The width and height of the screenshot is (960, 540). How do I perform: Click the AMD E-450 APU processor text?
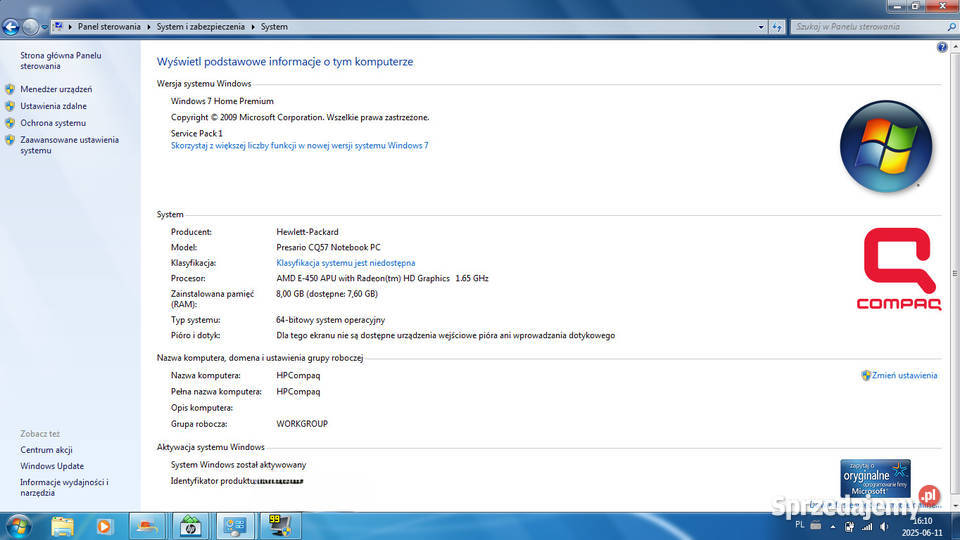[382, 278]
